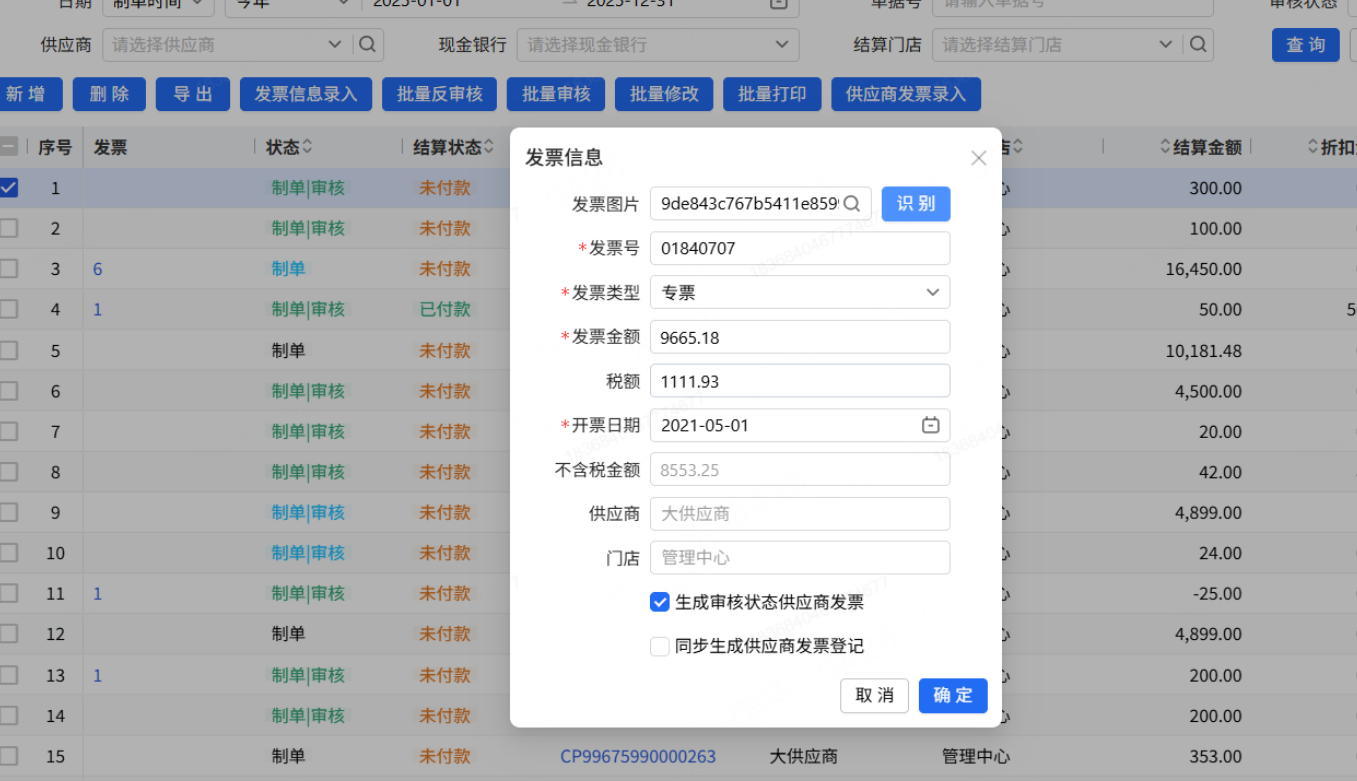1357x781 pixels.
Task: Uncheck generate audited supplier invoice option
Action: point(660,602)
